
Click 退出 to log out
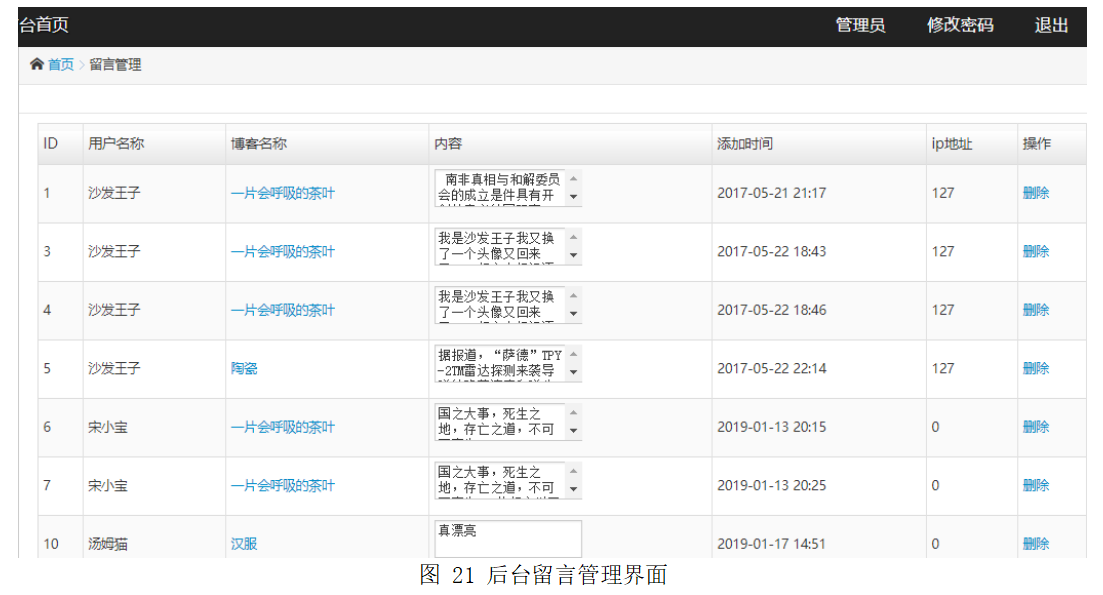[1051, 25]
